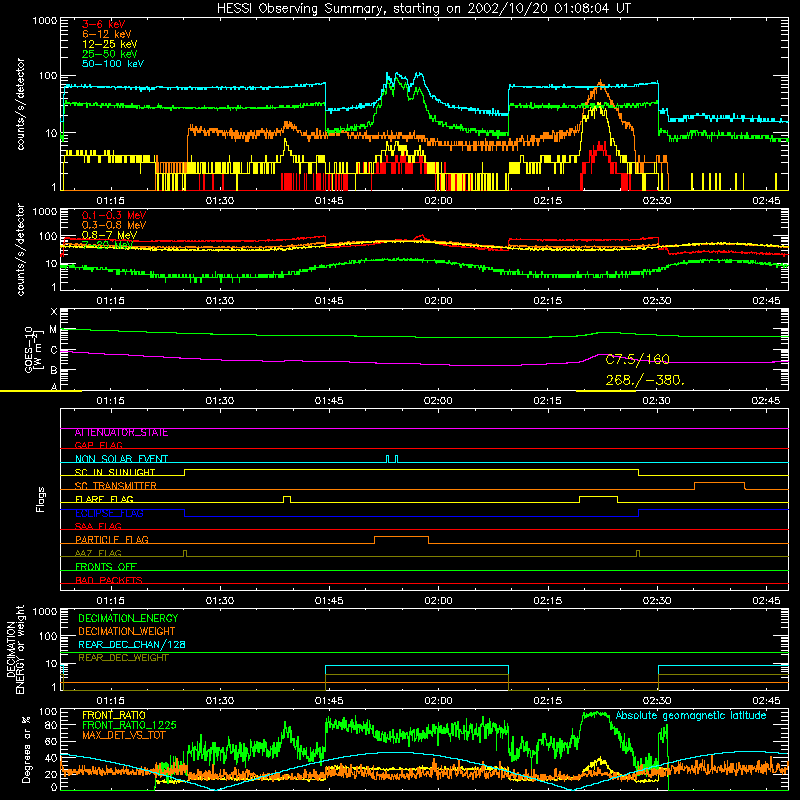Click the 268./-380. position annotation
This screenshot has height=800, width=800.
(x=645, y=380)
